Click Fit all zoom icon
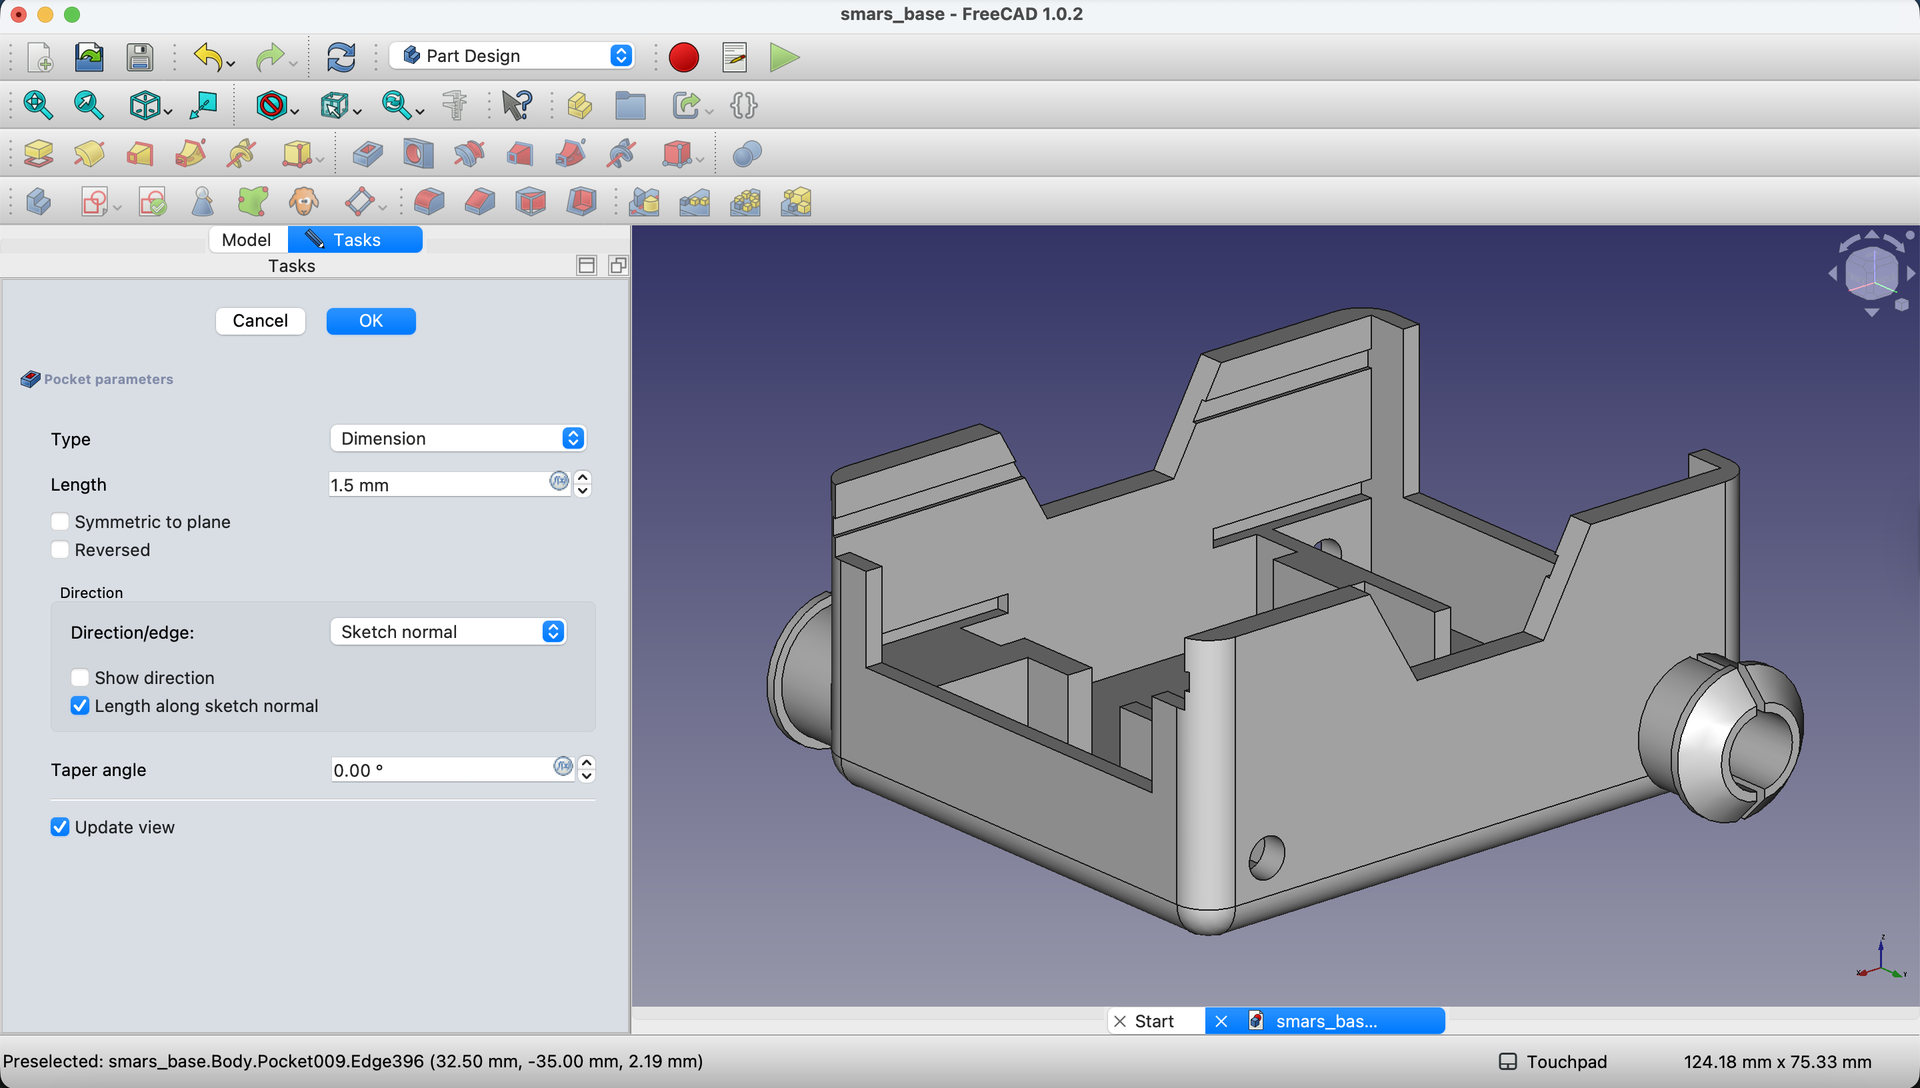The width and height of the screenshot is (1920, 1088). pos(38,105)
